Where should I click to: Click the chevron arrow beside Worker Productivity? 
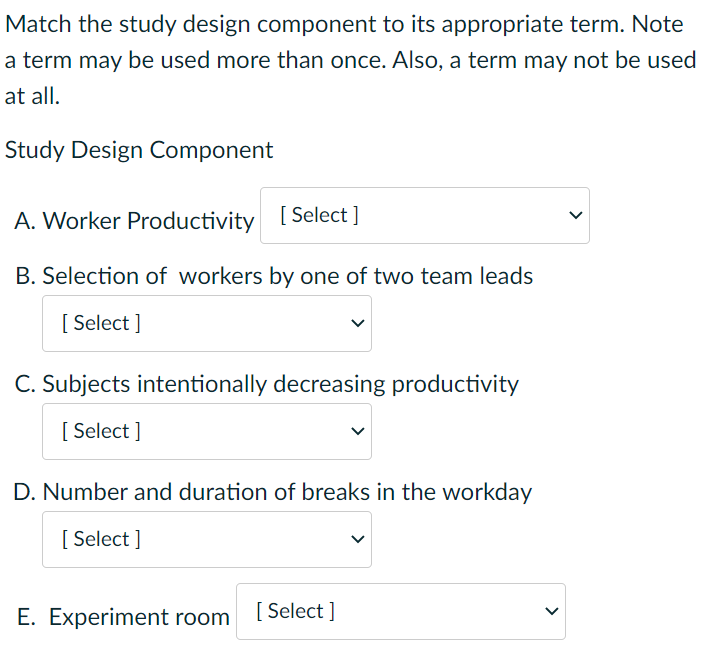[x=574, y=216]
